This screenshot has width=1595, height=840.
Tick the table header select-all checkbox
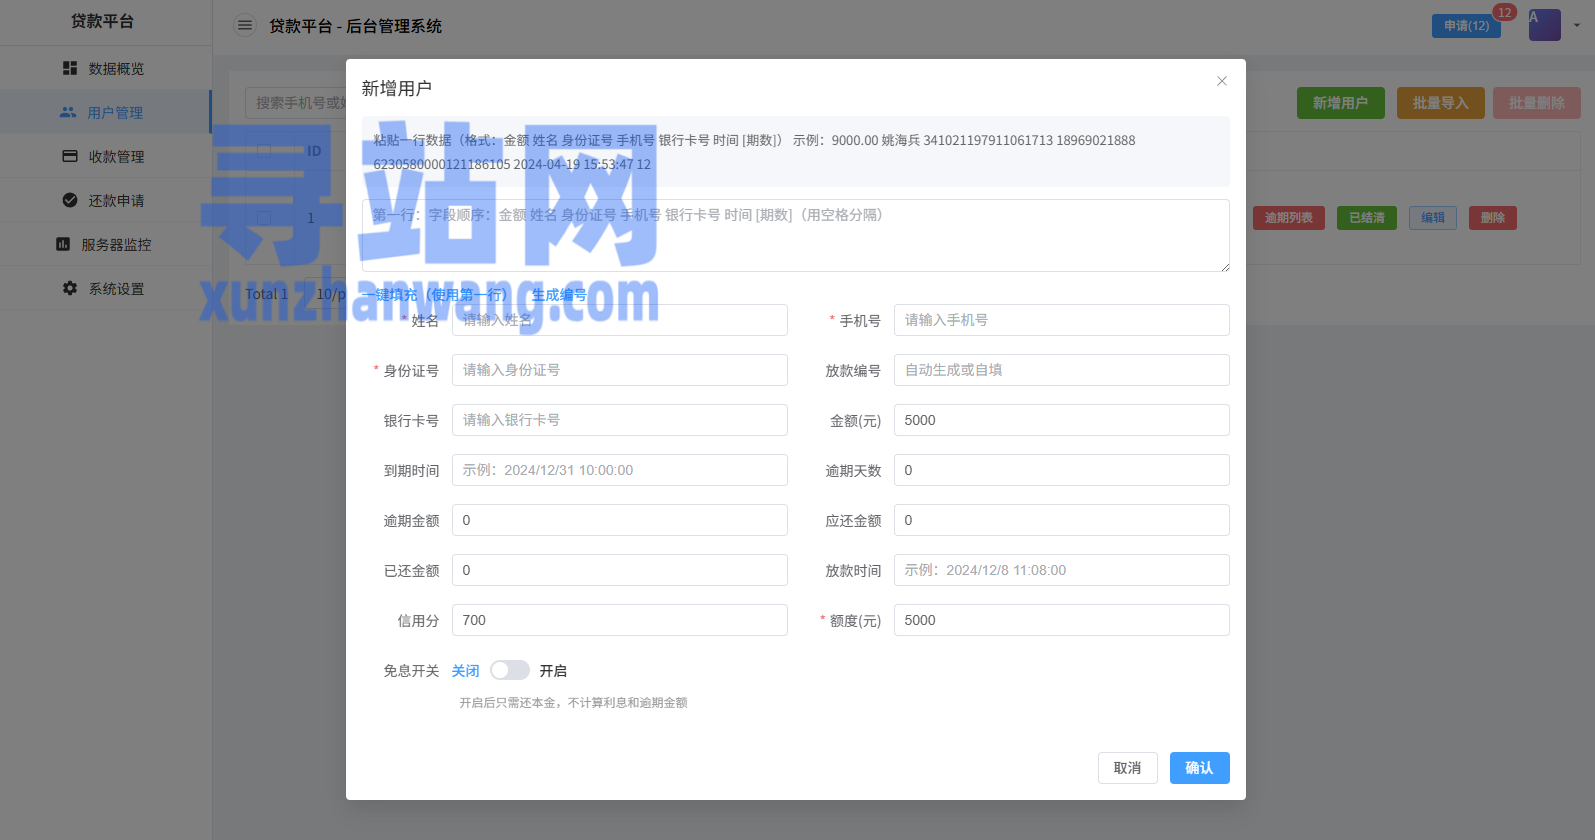pyautogui.click(x=264, y=151)
